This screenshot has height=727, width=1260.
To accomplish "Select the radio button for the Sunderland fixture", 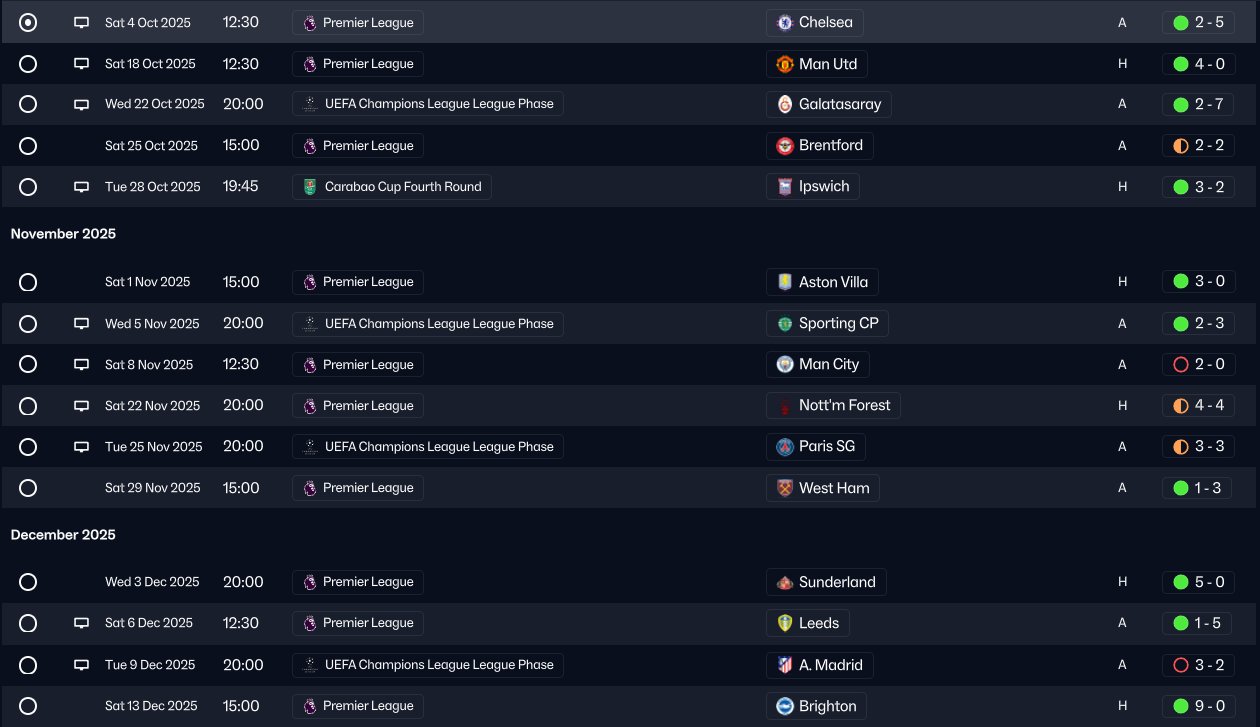I will [28, 582].
